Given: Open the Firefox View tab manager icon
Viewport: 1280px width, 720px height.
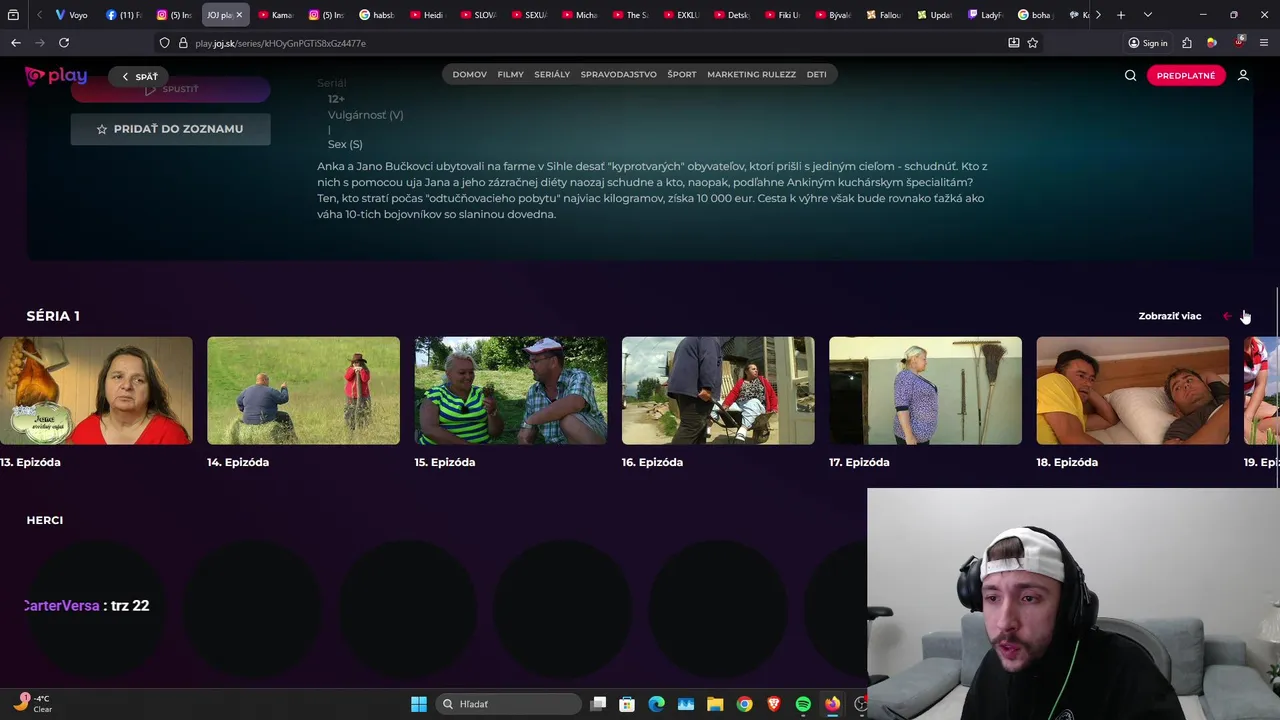Looking at the screenshot, I should click(x=13, y=15).
